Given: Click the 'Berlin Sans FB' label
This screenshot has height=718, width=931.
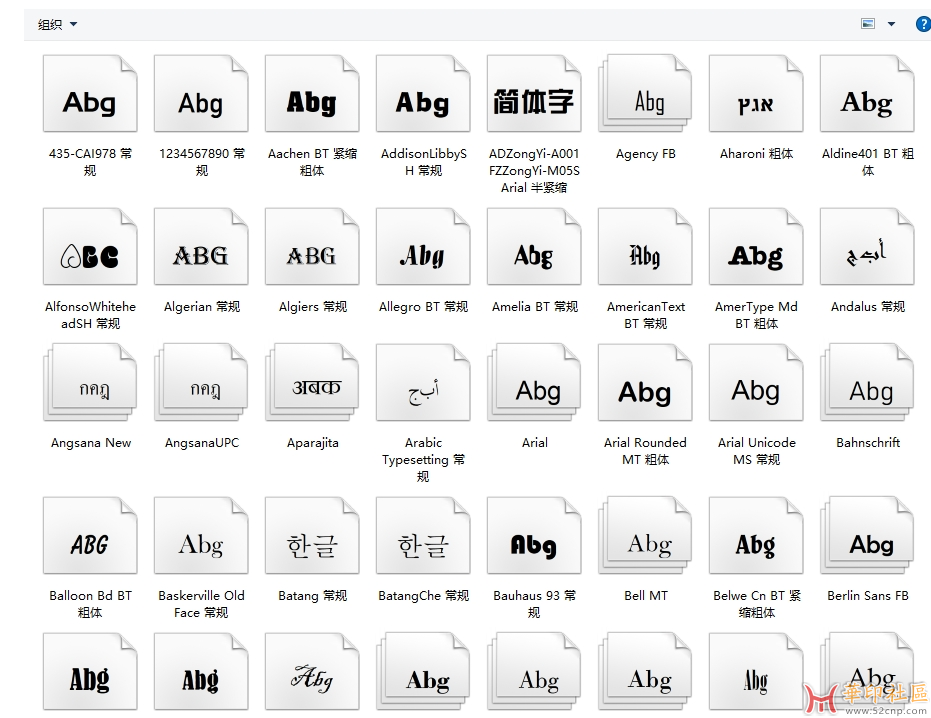Looking at the screenshot, I should click(867, 596).
